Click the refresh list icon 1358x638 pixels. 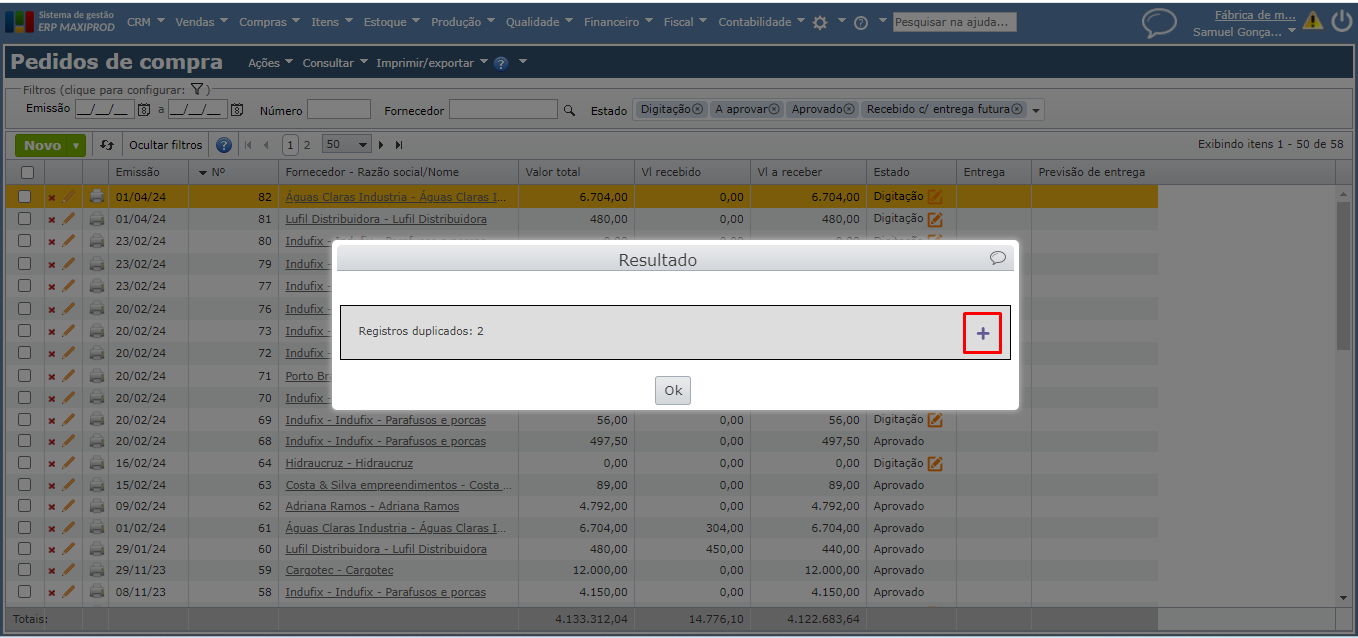point(108,145)
